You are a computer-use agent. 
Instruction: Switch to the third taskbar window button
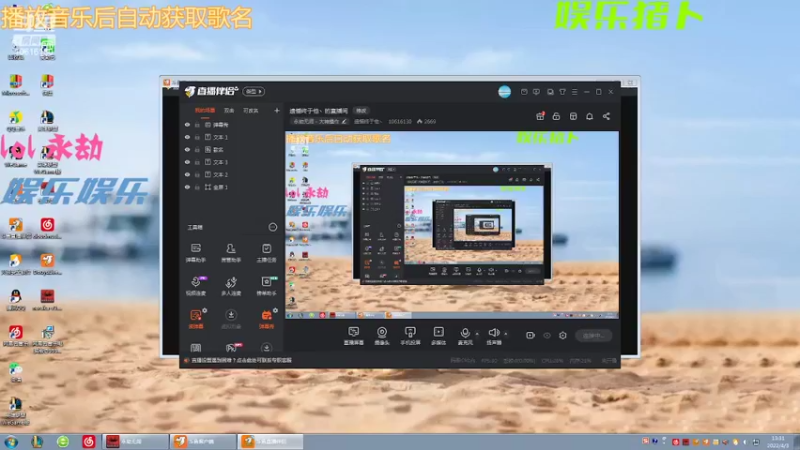pos(271,441)
